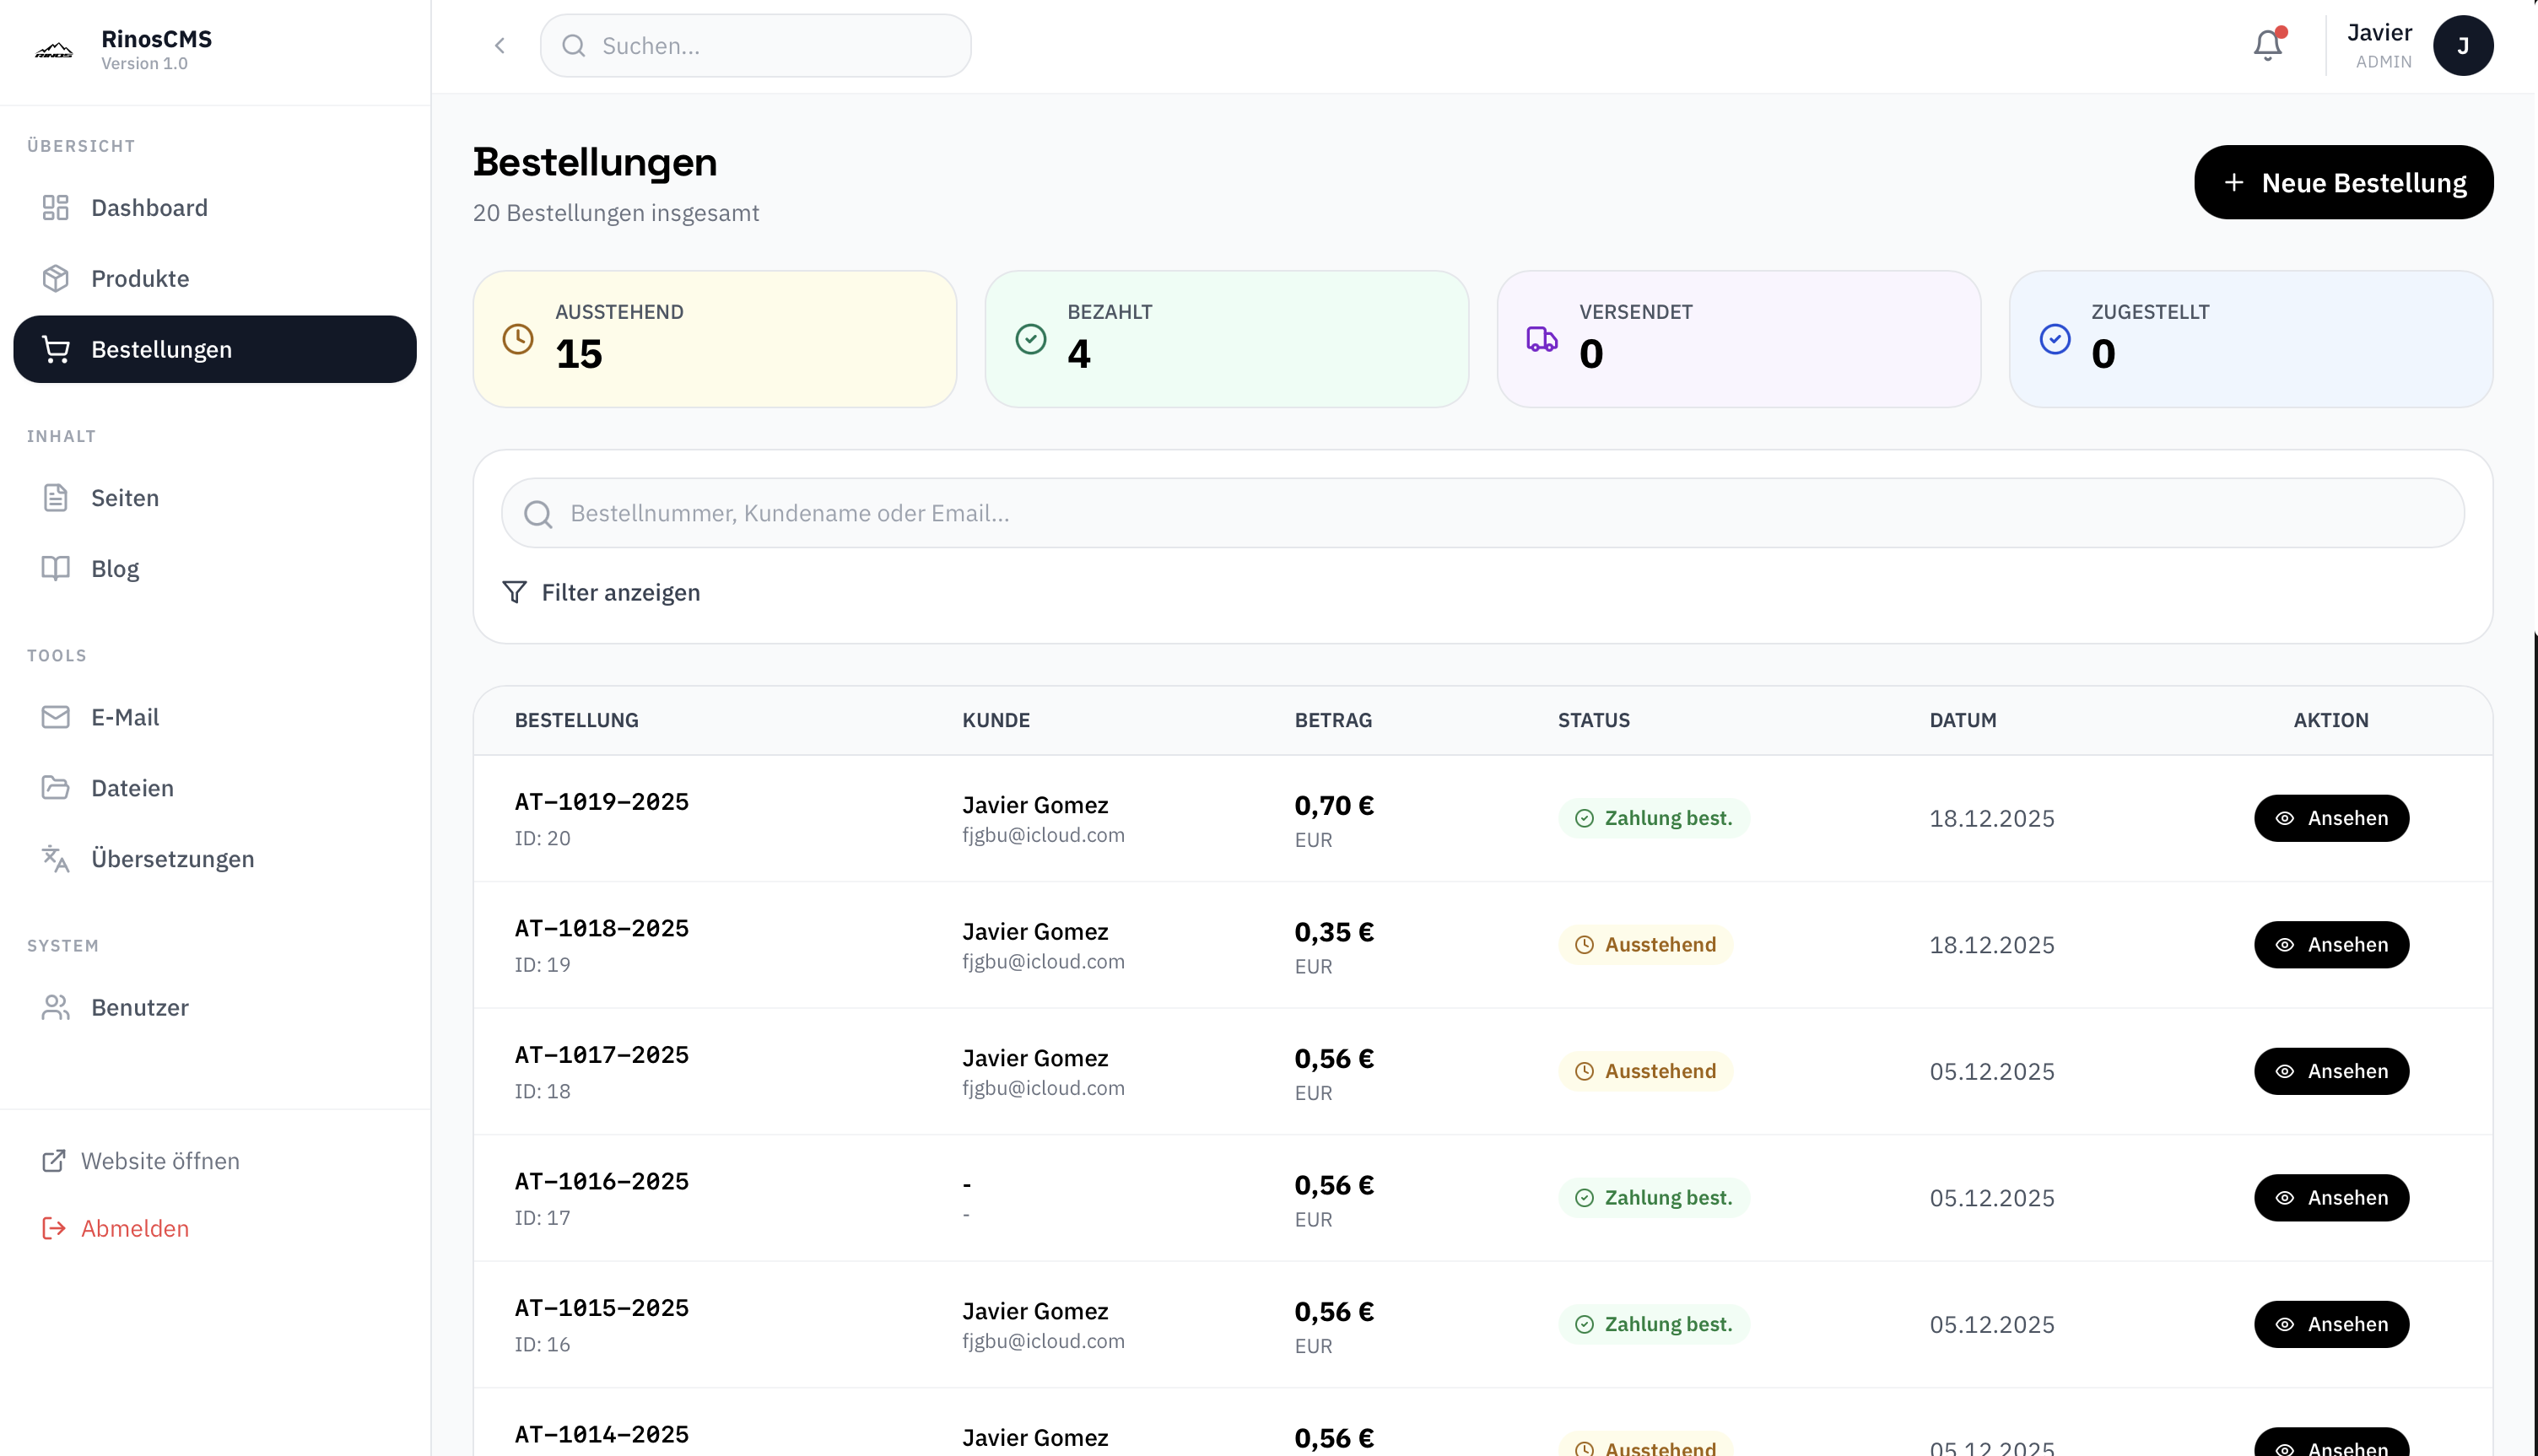Click the J user avatar
Screen dimensions: 2538x1456
coord(2463,46)
